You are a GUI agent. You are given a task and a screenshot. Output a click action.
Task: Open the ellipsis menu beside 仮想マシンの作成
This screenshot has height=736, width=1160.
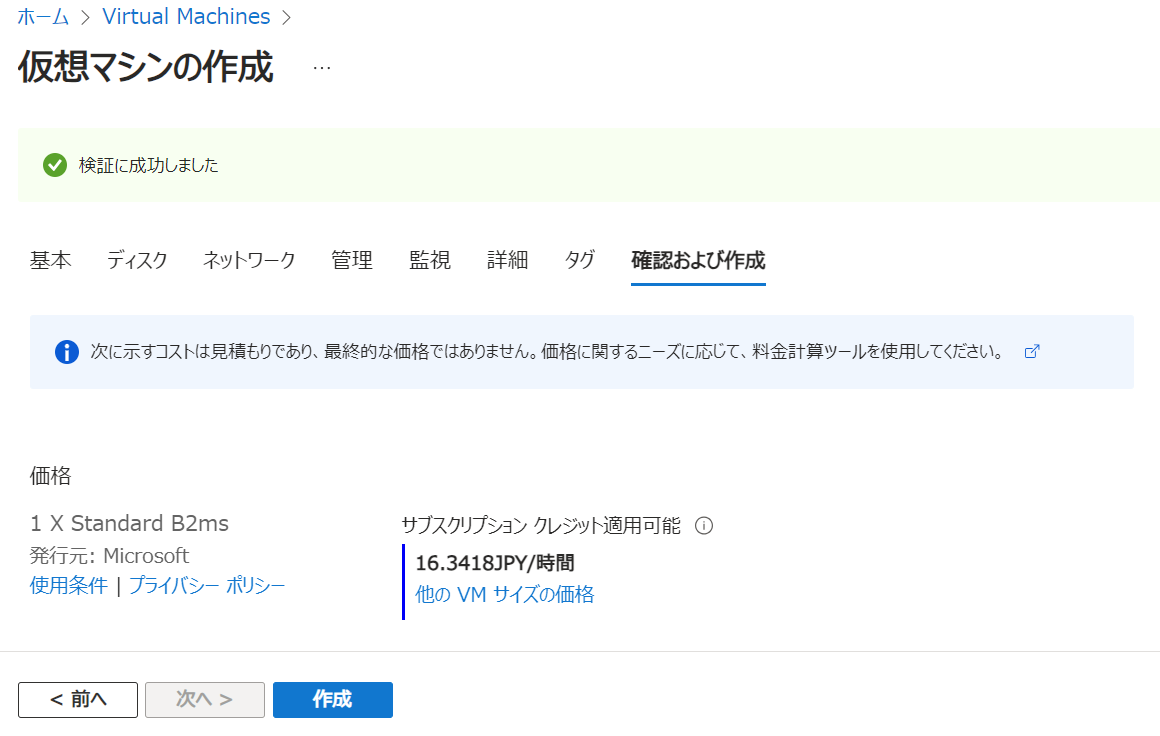point(321,68)
